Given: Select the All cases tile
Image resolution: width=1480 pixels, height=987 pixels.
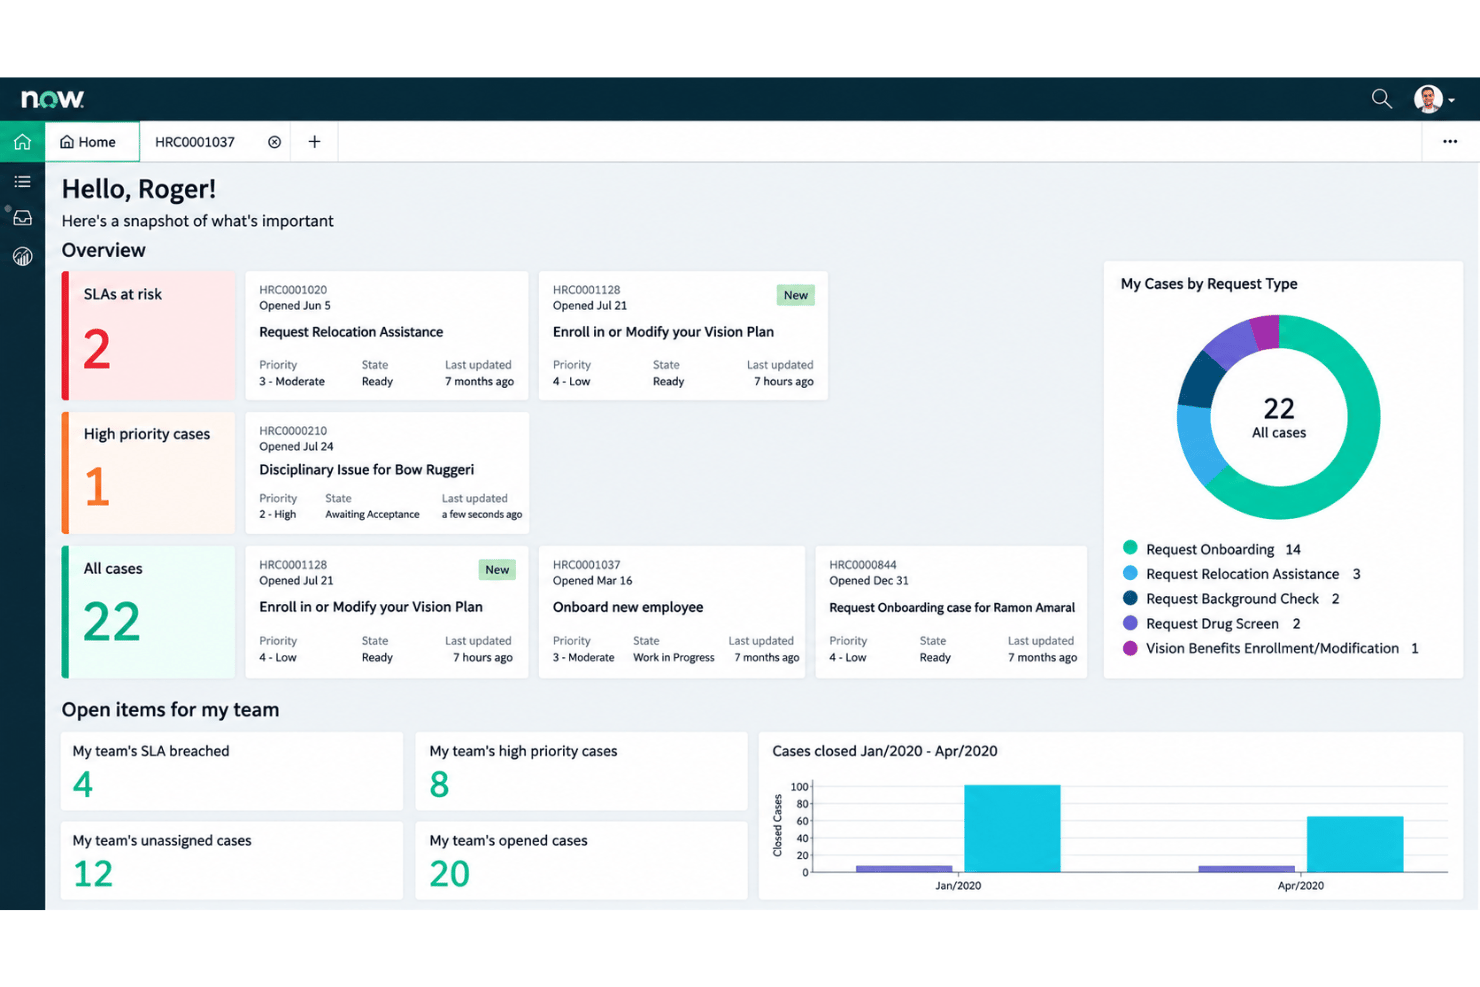Looking at the screenshot, I should [x=148, y=612].
